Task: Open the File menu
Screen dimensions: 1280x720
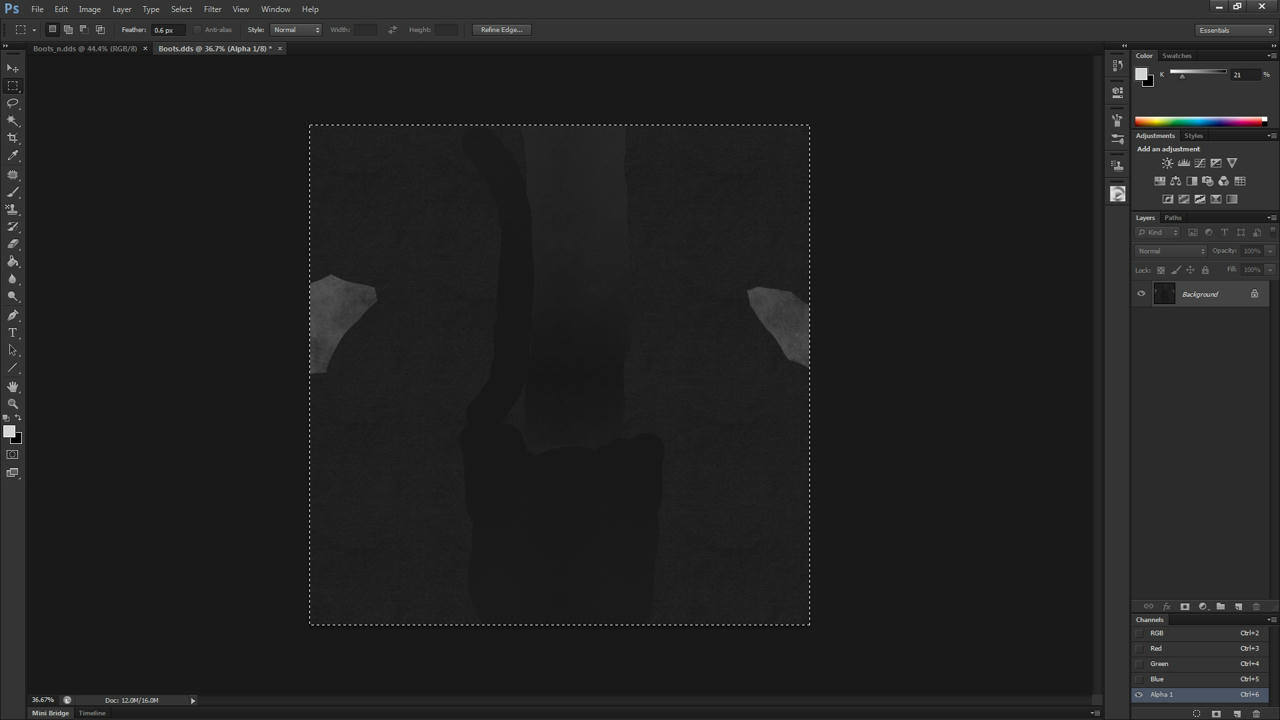Action: pos(37,9)
